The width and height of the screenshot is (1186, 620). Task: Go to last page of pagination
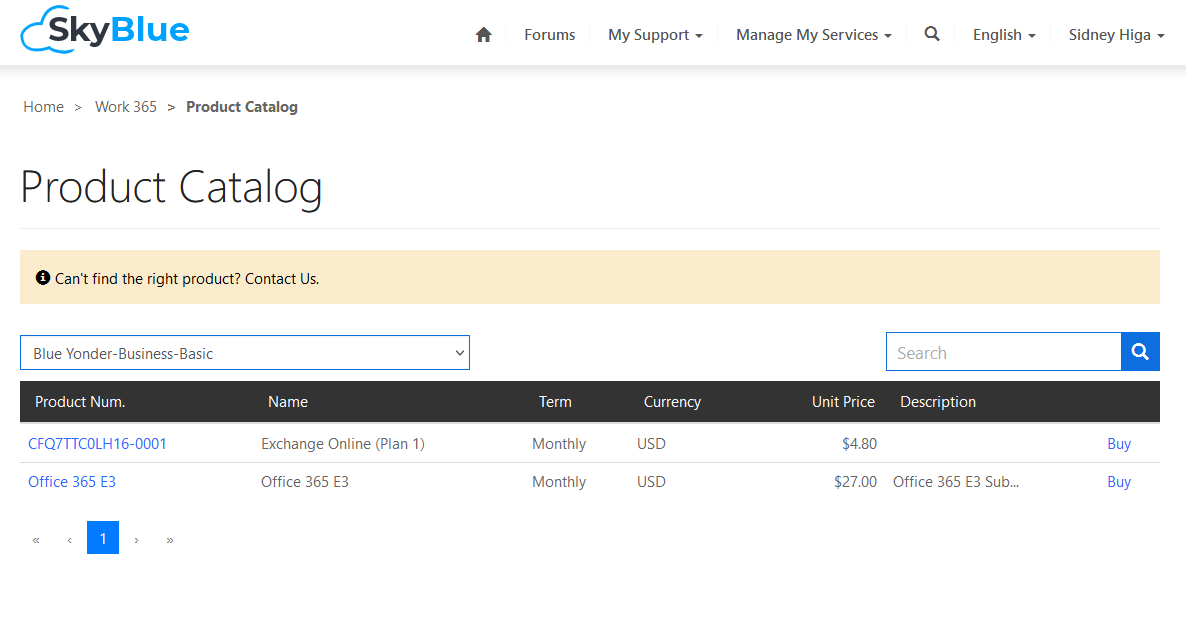(170, 539)
